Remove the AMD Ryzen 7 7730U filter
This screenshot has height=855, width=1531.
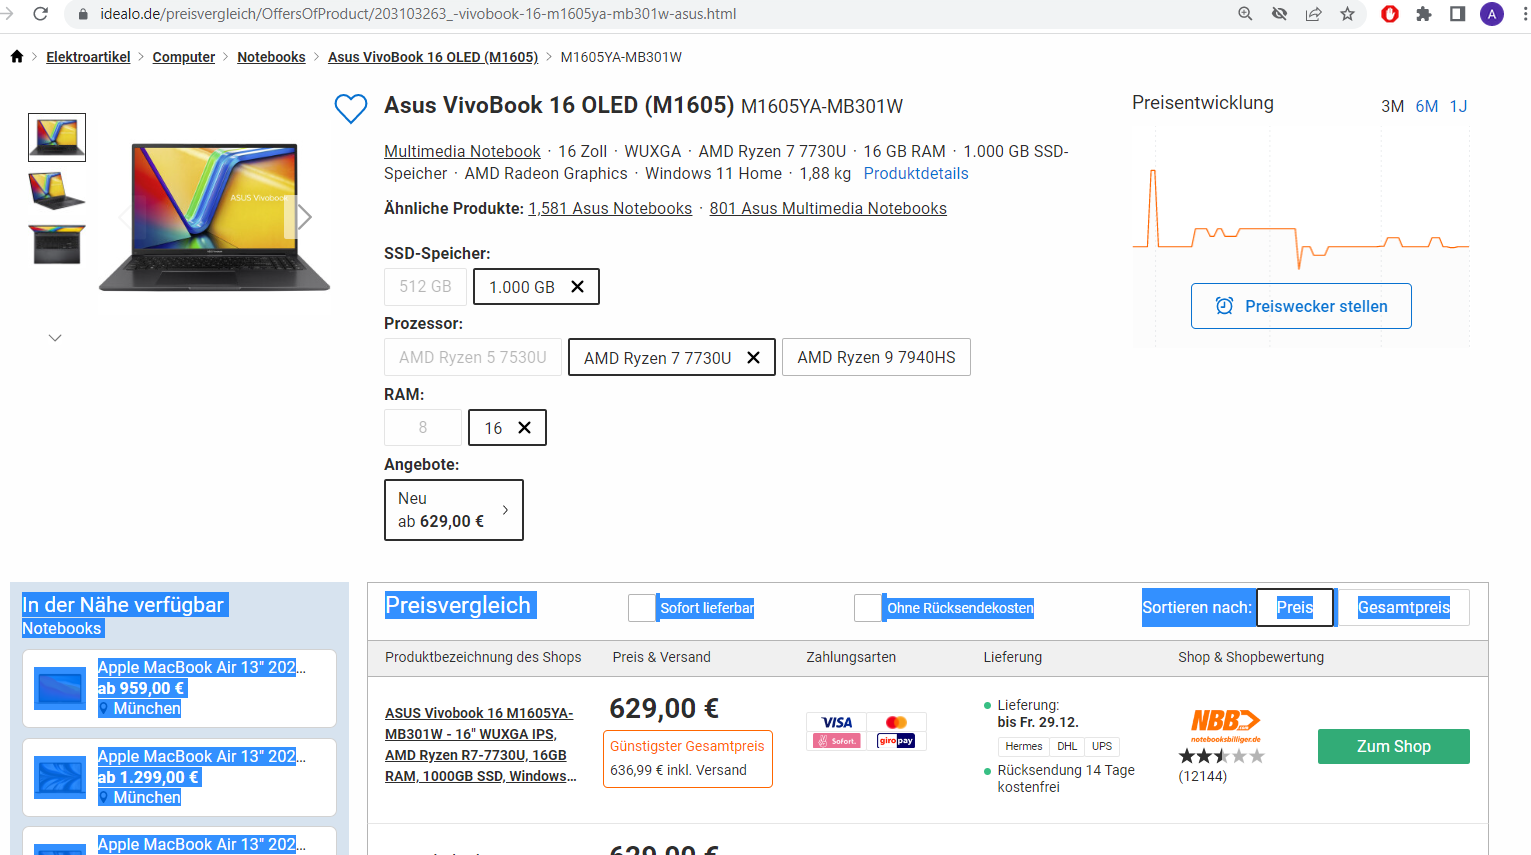(x=753, y=358)
